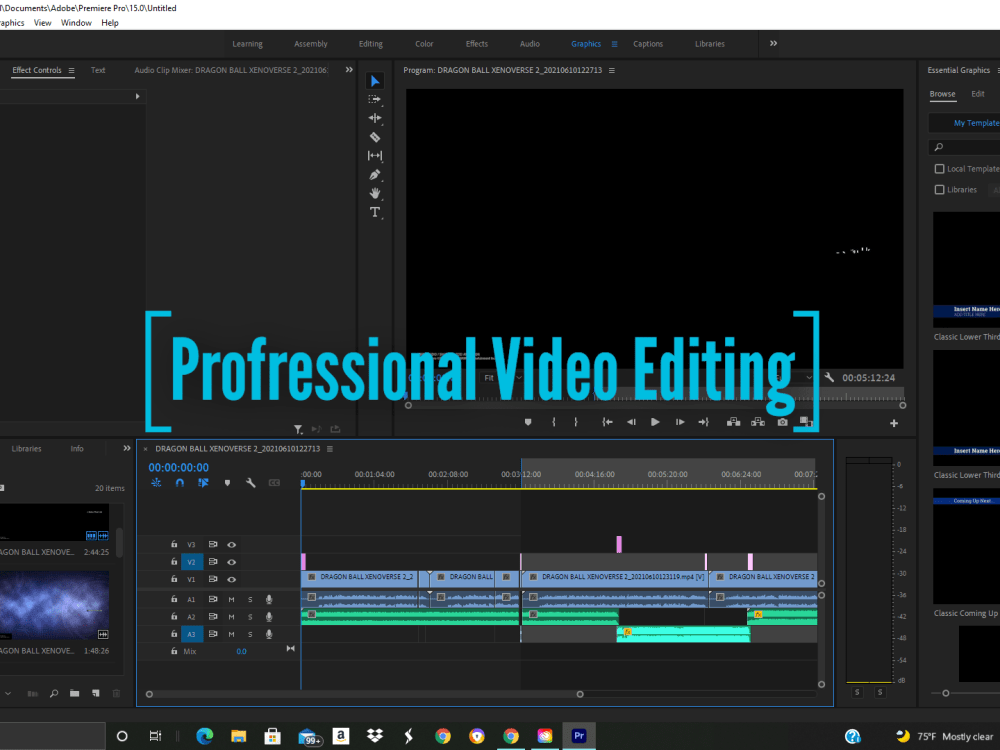This screenshot has height=750, width=1000.
Task: Adjust Essential Graphics thumbnail size slider
Action: (946, 693)
